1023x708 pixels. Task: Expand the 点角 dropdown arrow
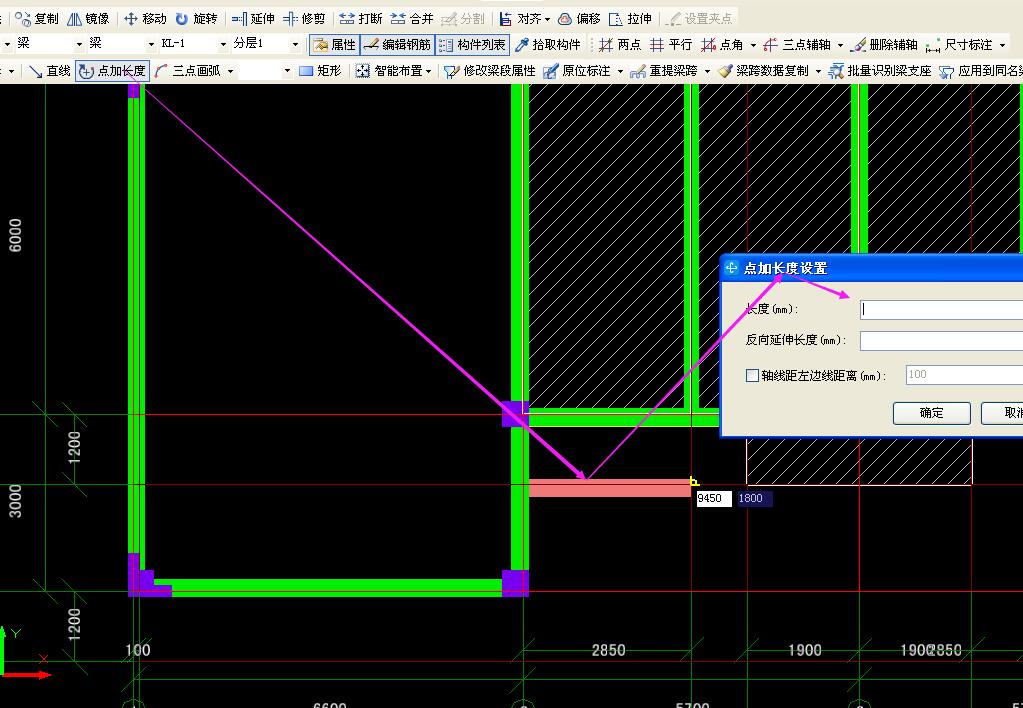click(x=753, y=45)
